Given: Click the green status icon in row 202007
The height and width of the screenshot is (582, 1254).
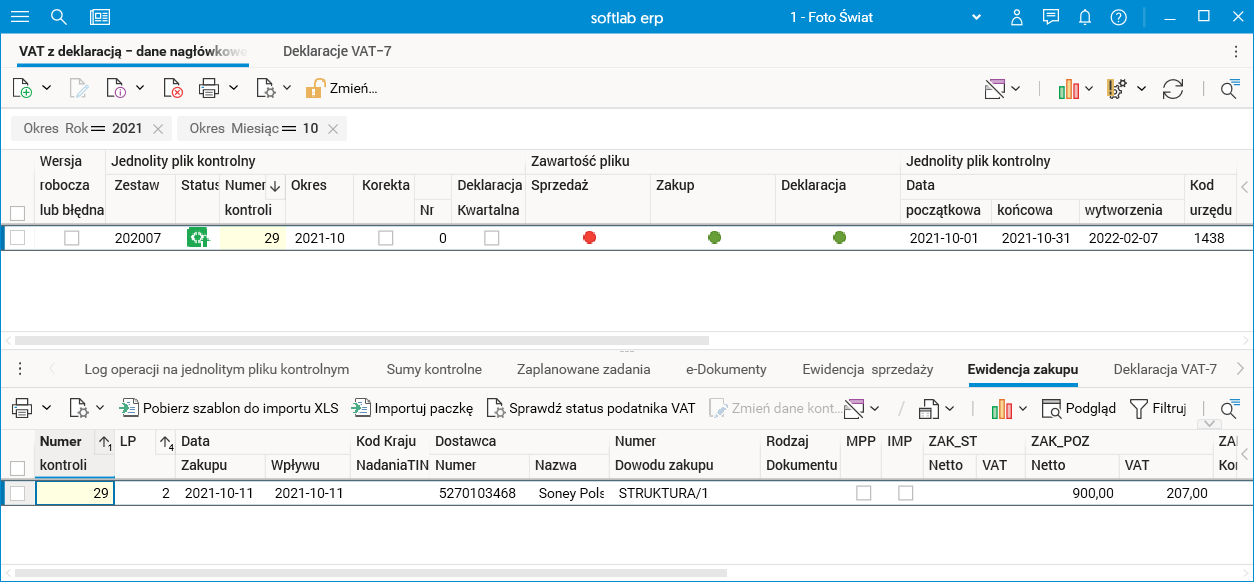Looking at the screenshot, I should (197, 238).
